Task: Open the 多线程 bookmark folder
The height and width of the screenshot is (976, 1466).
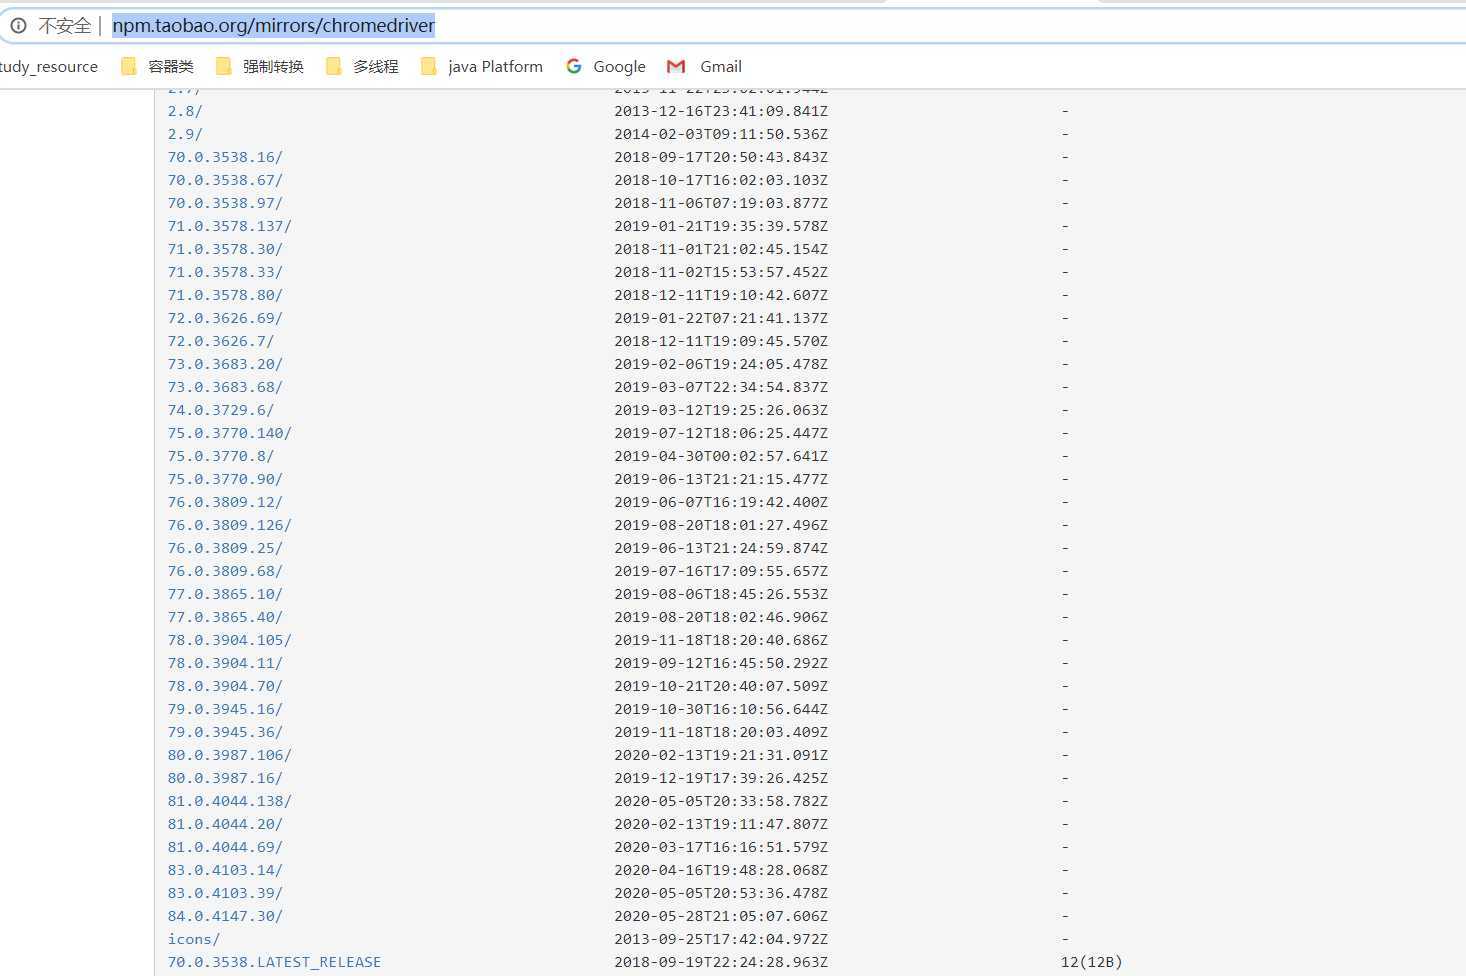Action: (x=362, y=66)
